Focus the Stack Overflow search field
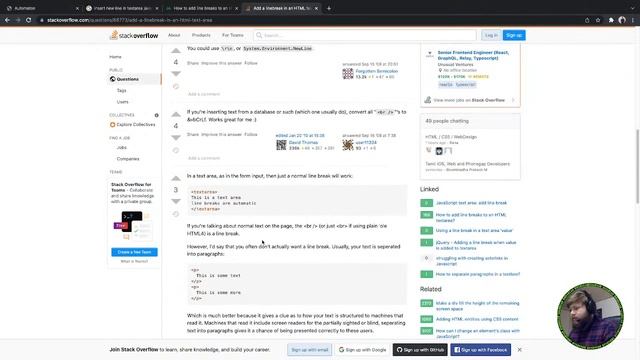This screenshot has width=640, height=360. (364, 36)
